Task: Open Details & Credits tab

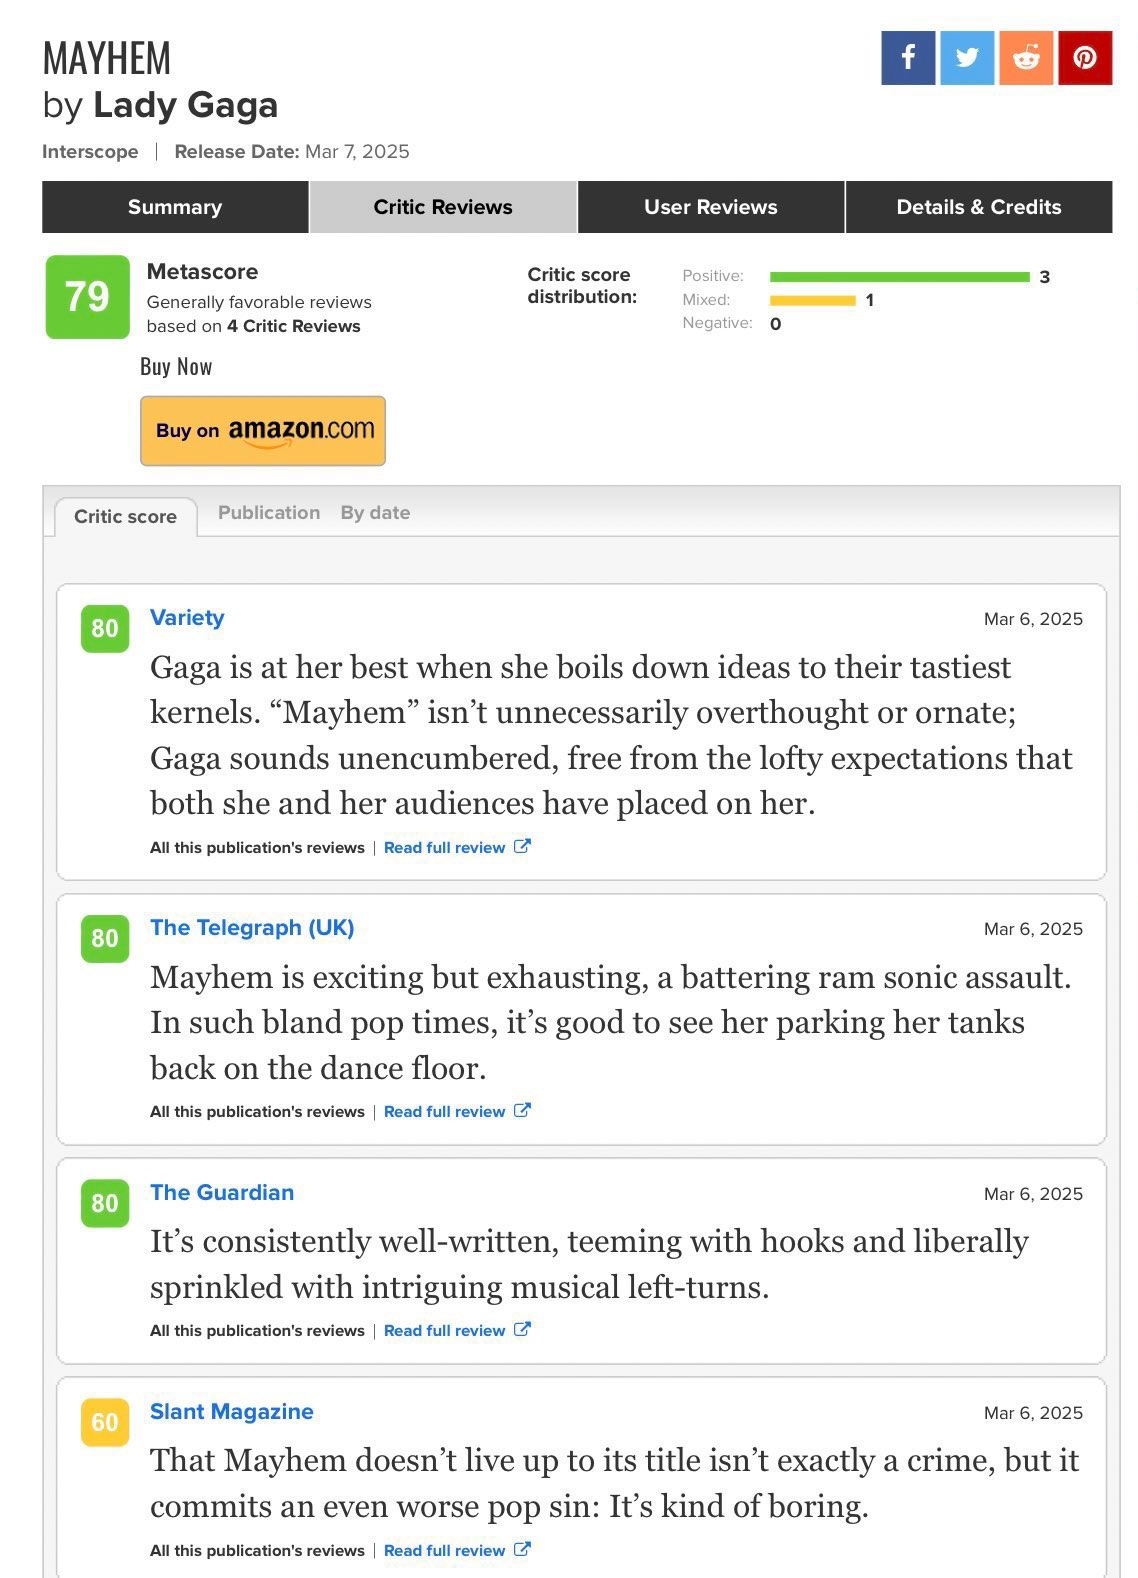Action: 979,207
